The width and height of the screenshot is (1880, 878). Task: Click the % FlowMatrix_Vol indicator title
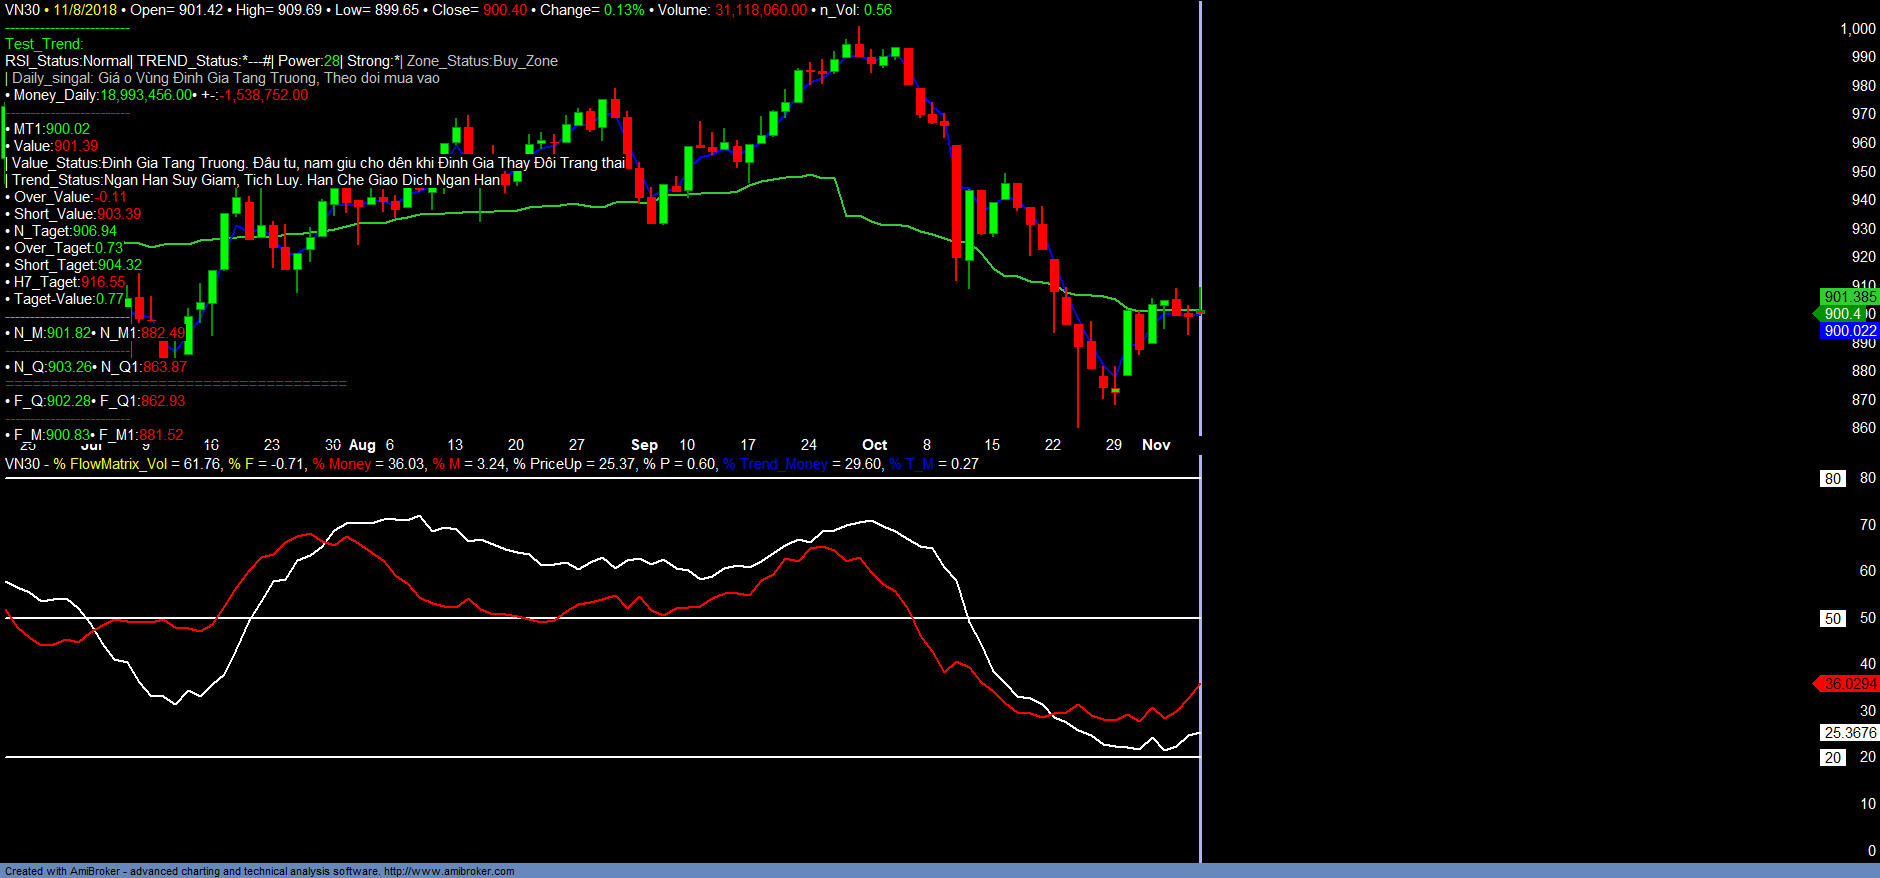pyautogui.click(x=110, y=464)
